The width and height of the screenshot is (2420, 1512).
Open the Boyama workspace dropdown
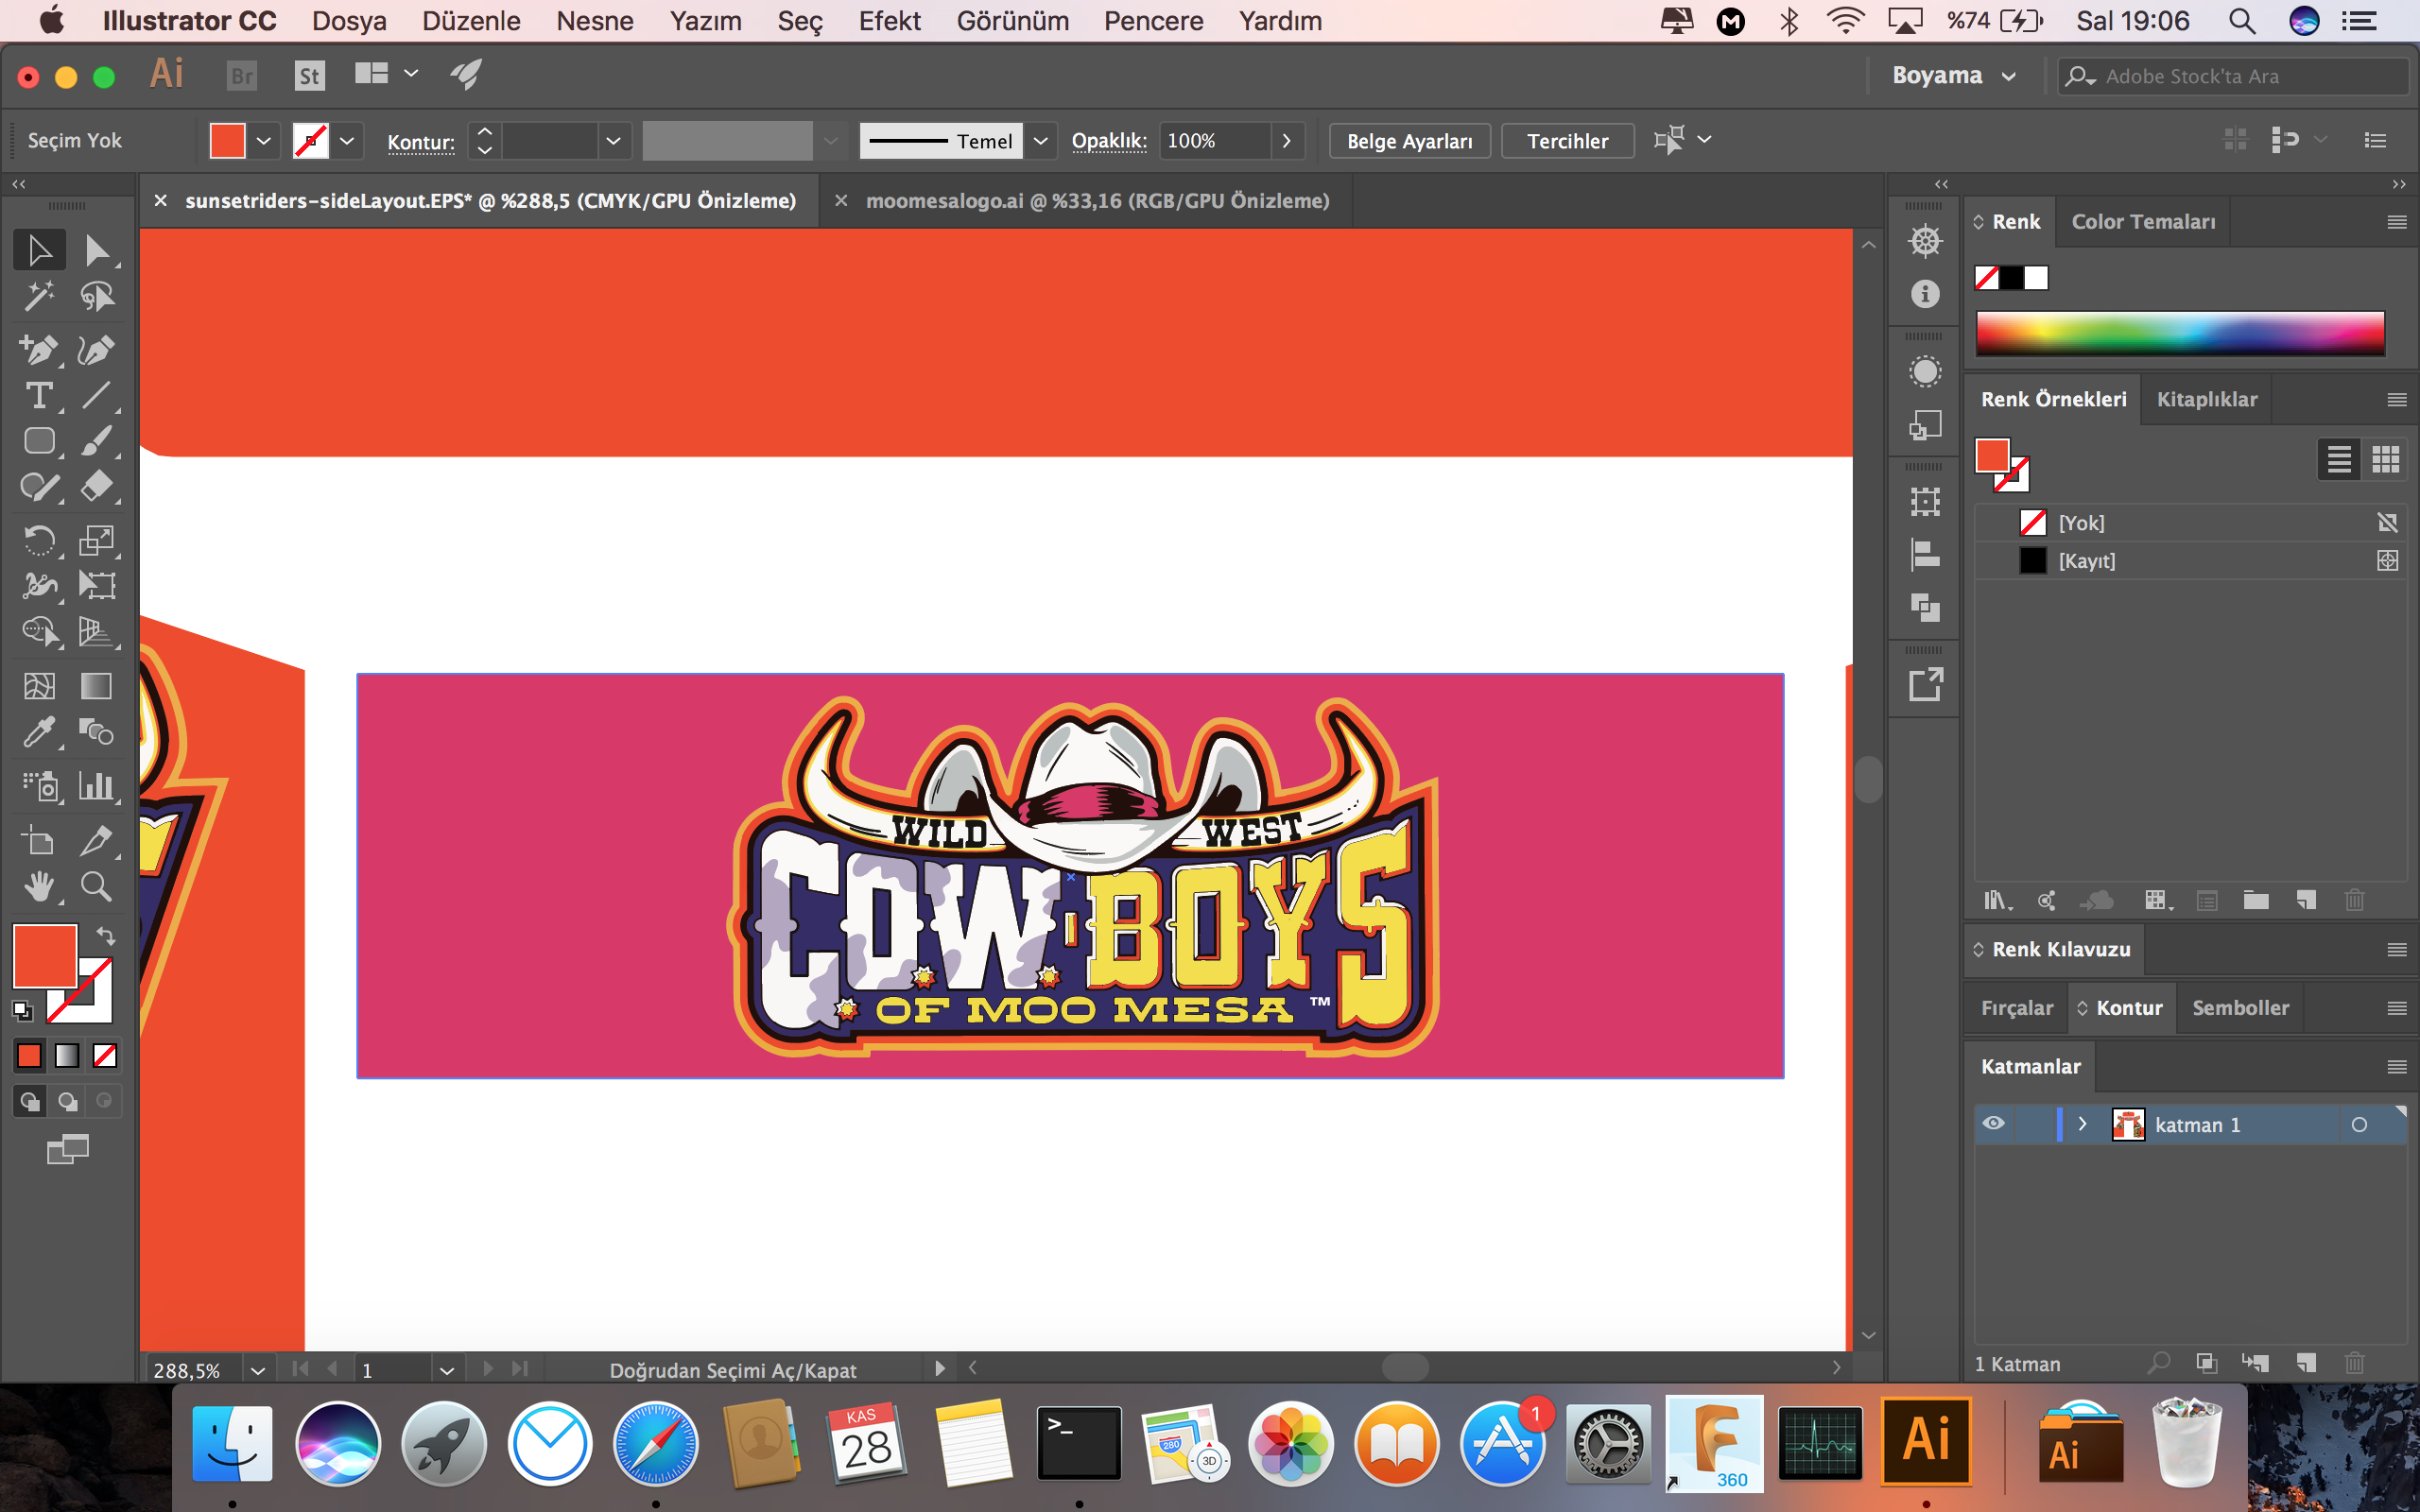pos(1953,76)
